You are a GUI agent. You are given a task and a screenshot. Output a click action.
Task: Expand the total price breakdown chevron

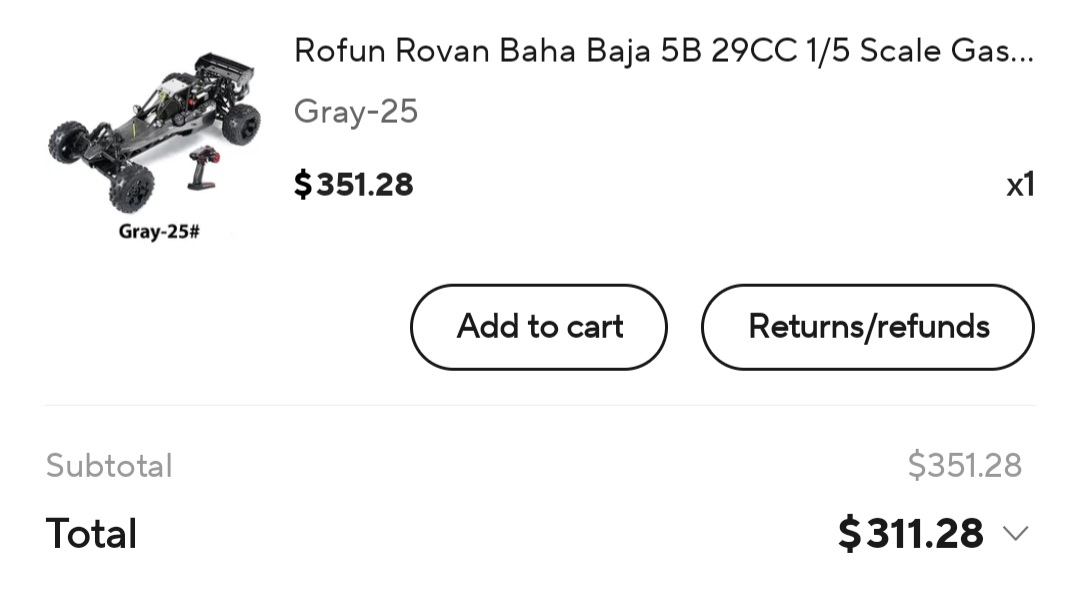tap(1015, 533)
